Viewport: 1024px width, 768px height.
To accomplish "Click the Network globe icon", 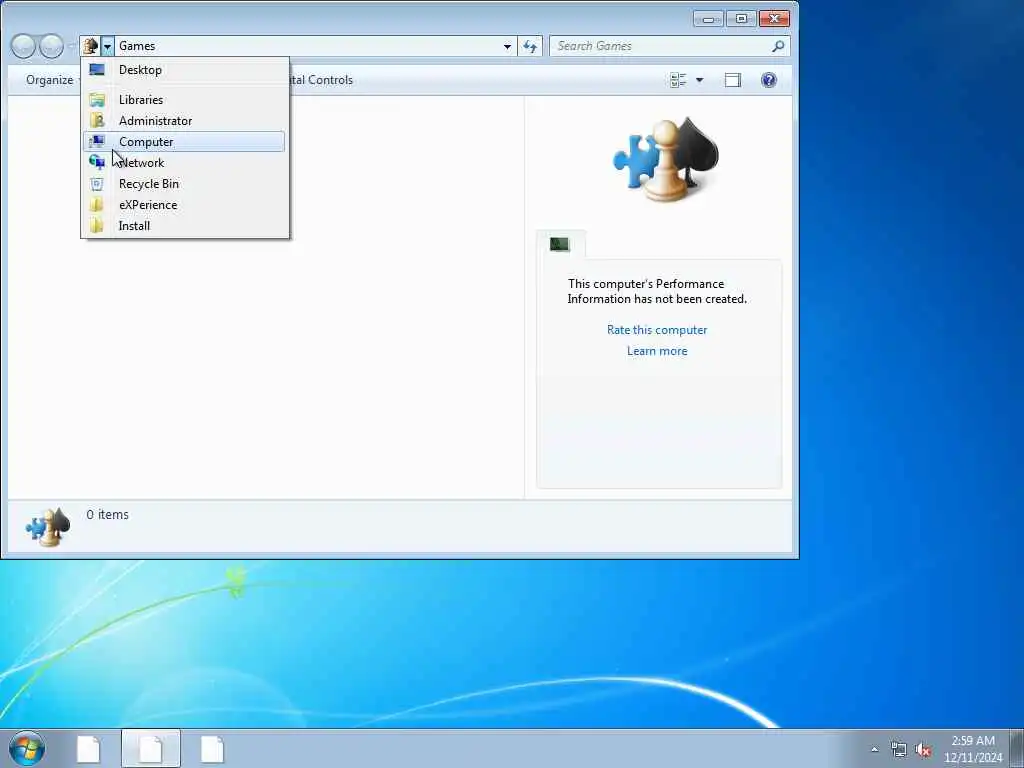I will pyautogui.click(x=97, y=162).
